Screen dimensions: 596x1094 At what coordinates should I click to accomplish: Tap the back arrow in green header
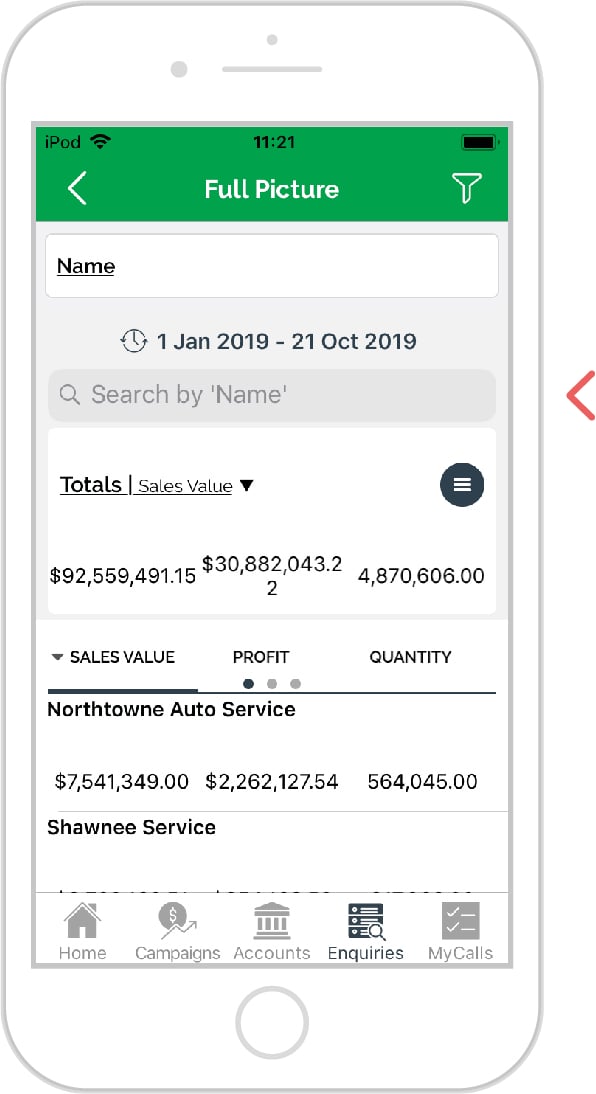[x=77, y=188]
